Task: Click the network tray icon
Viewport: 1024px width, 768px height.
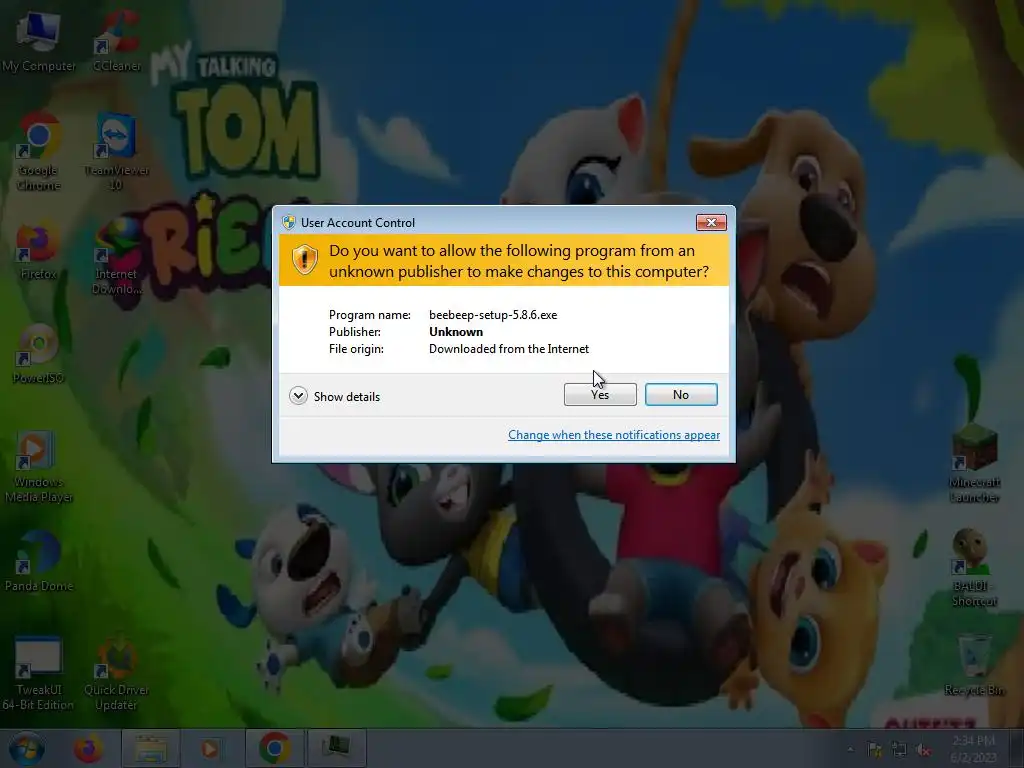Action: coord(899,750)
